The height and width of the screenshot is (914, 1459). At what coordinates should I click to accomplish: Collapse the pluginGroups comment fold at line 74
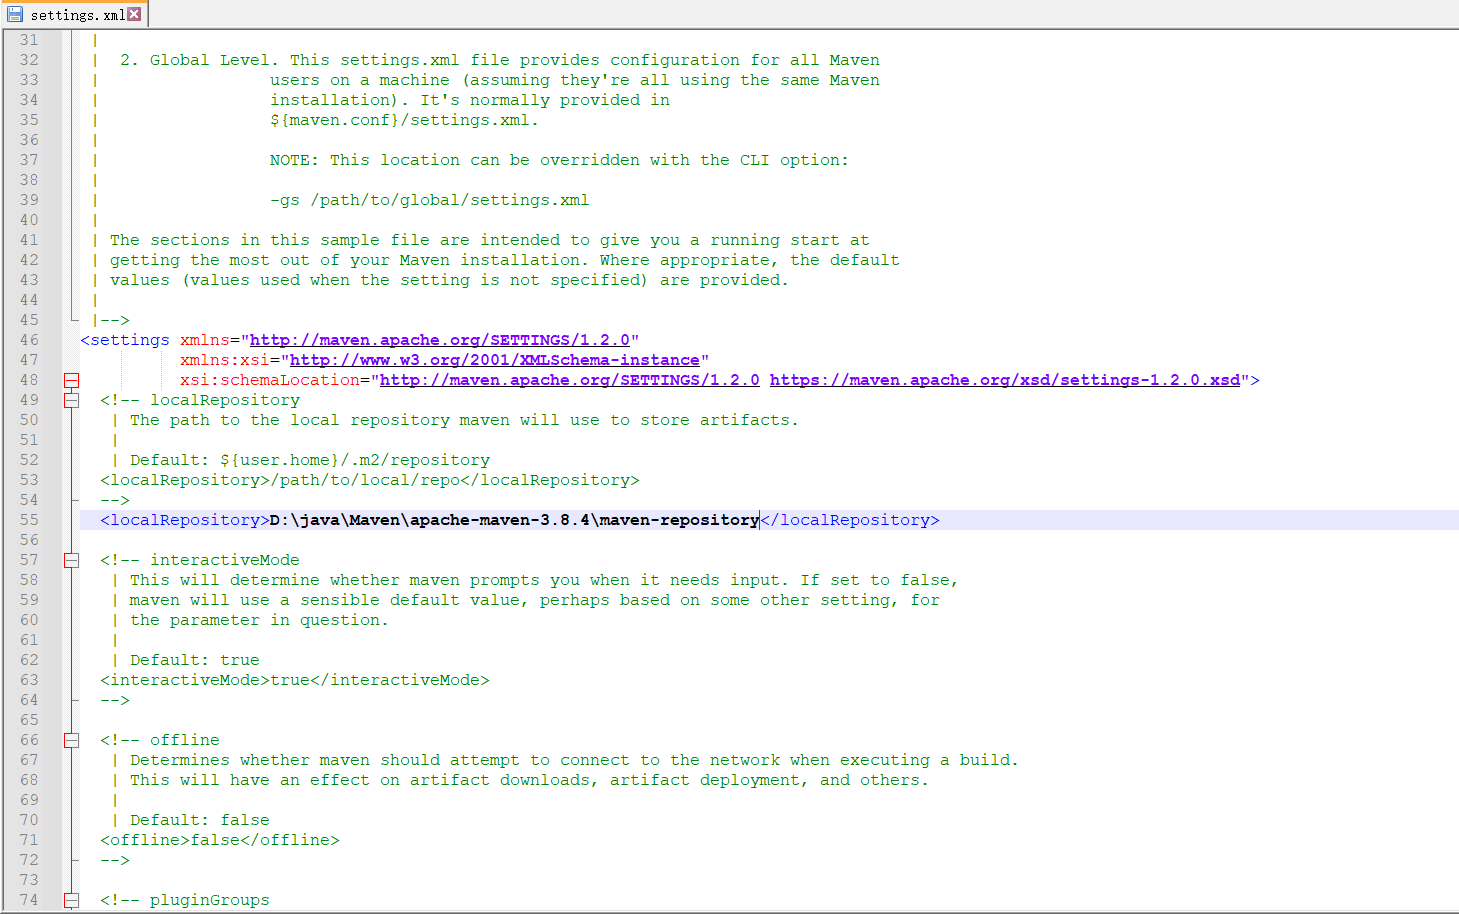[x=71, y=900]
